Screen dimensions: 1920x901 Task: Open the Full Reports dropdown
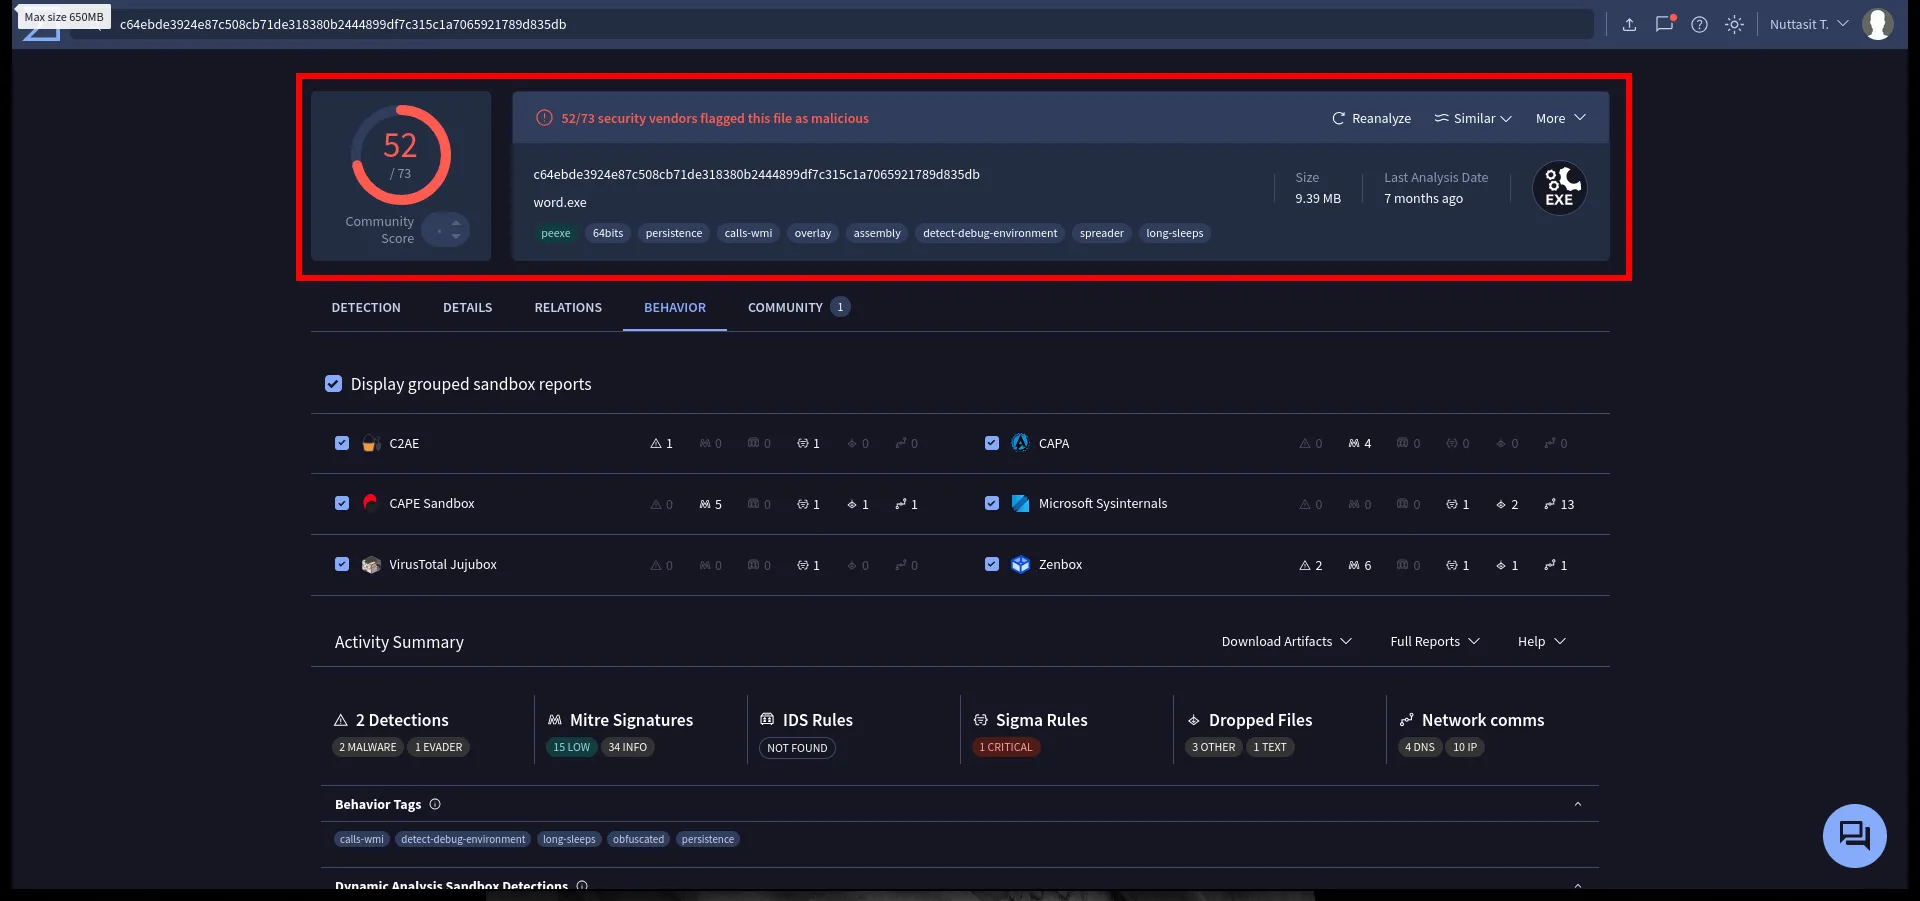click(x=1434, y=642)
